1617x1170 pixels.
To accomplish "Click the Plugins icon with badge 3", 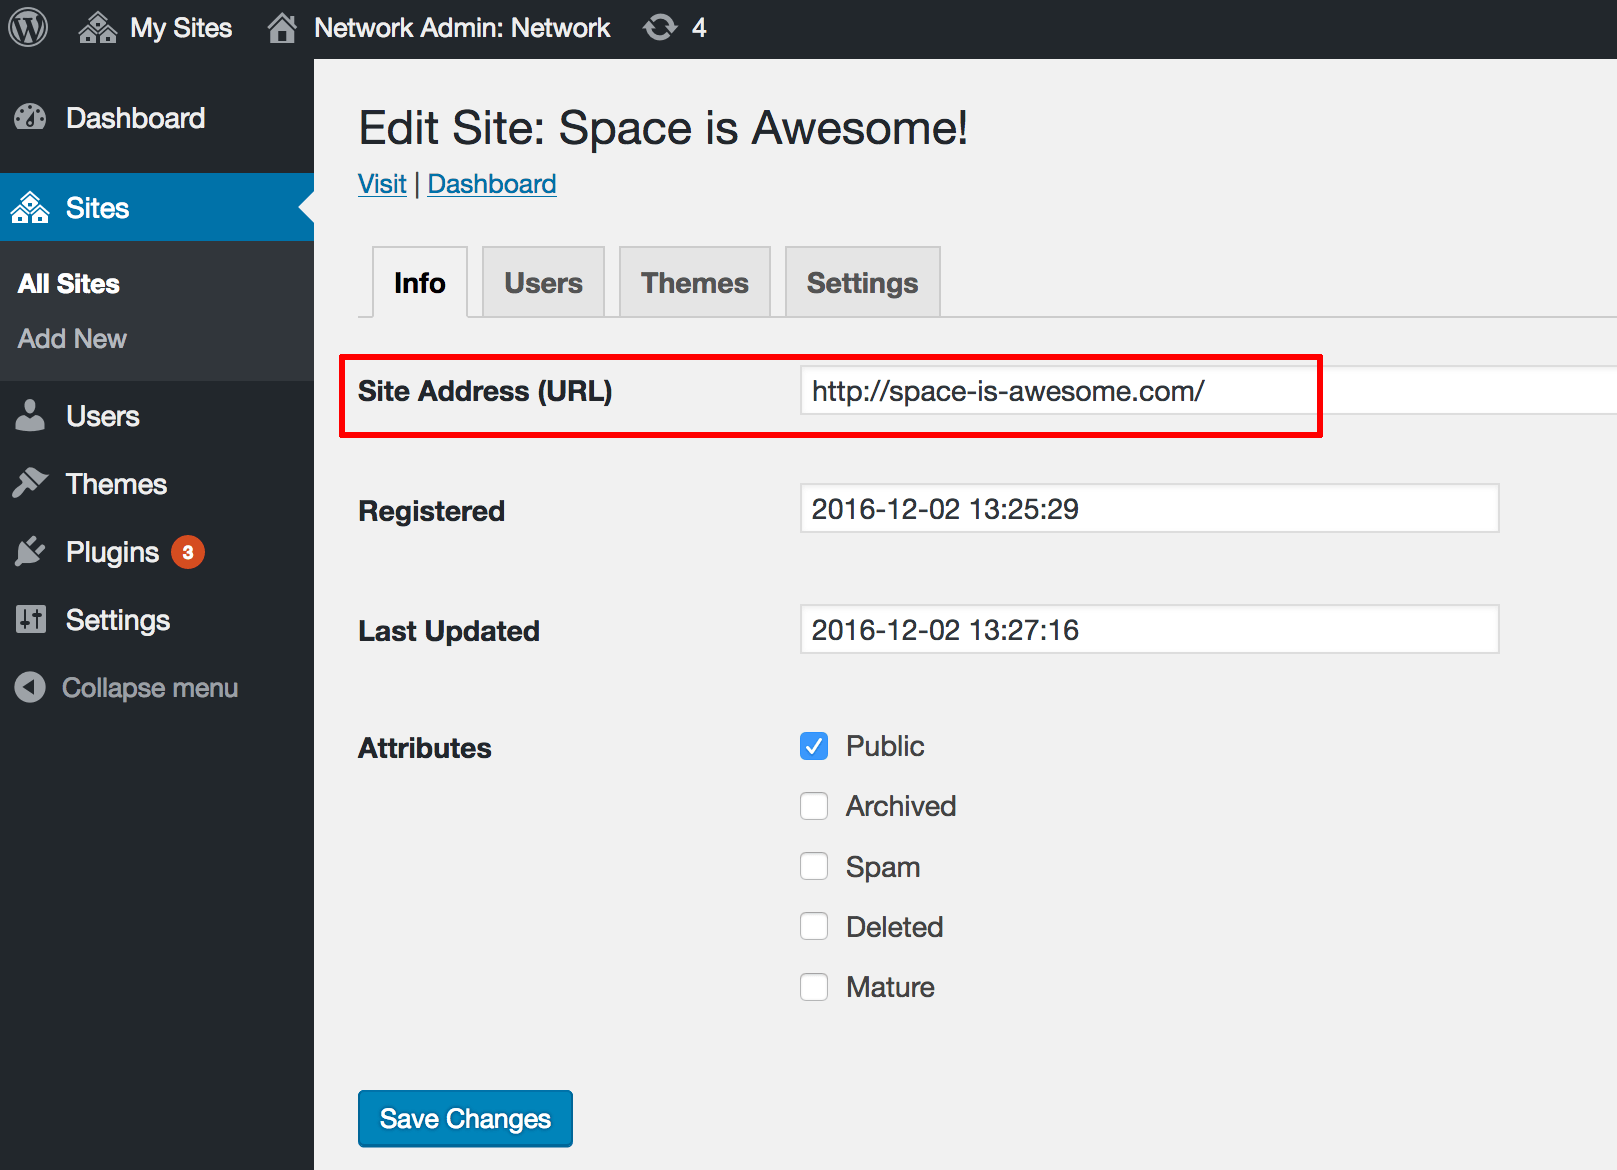I will click(30, 551).
